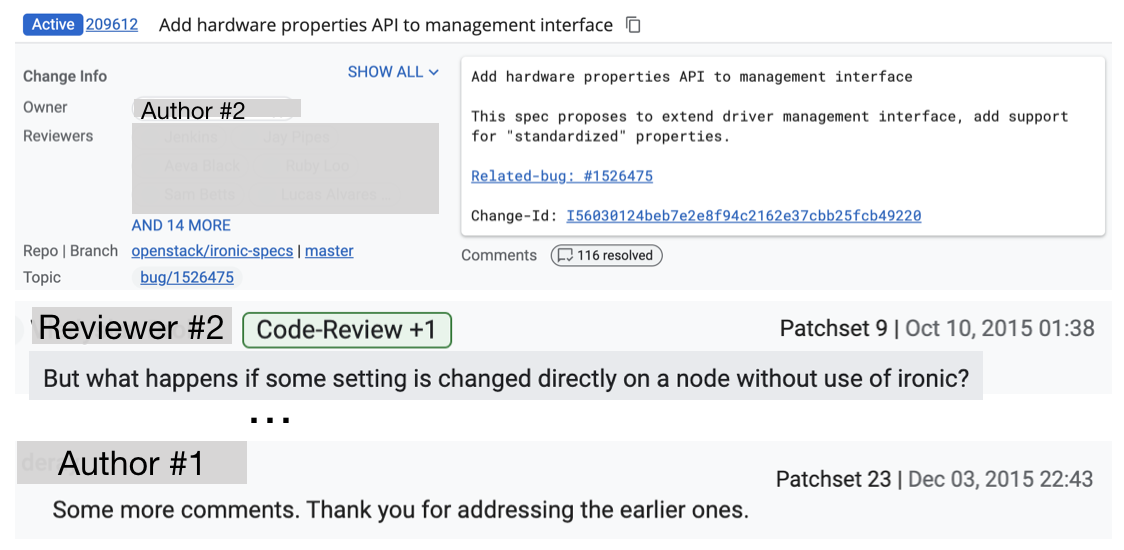Click the Reviewer #2 message author name
This screenshot has height=550, width=1124.
tap(131, 328)
